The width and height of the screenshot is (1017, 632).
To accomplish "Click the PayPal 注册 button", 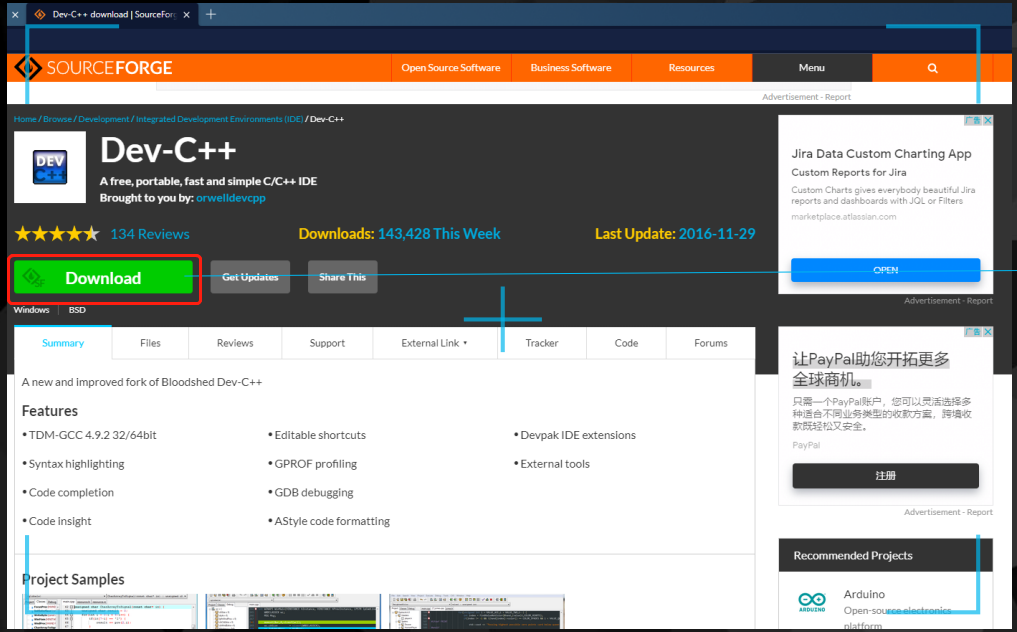I will coord(885,476).
